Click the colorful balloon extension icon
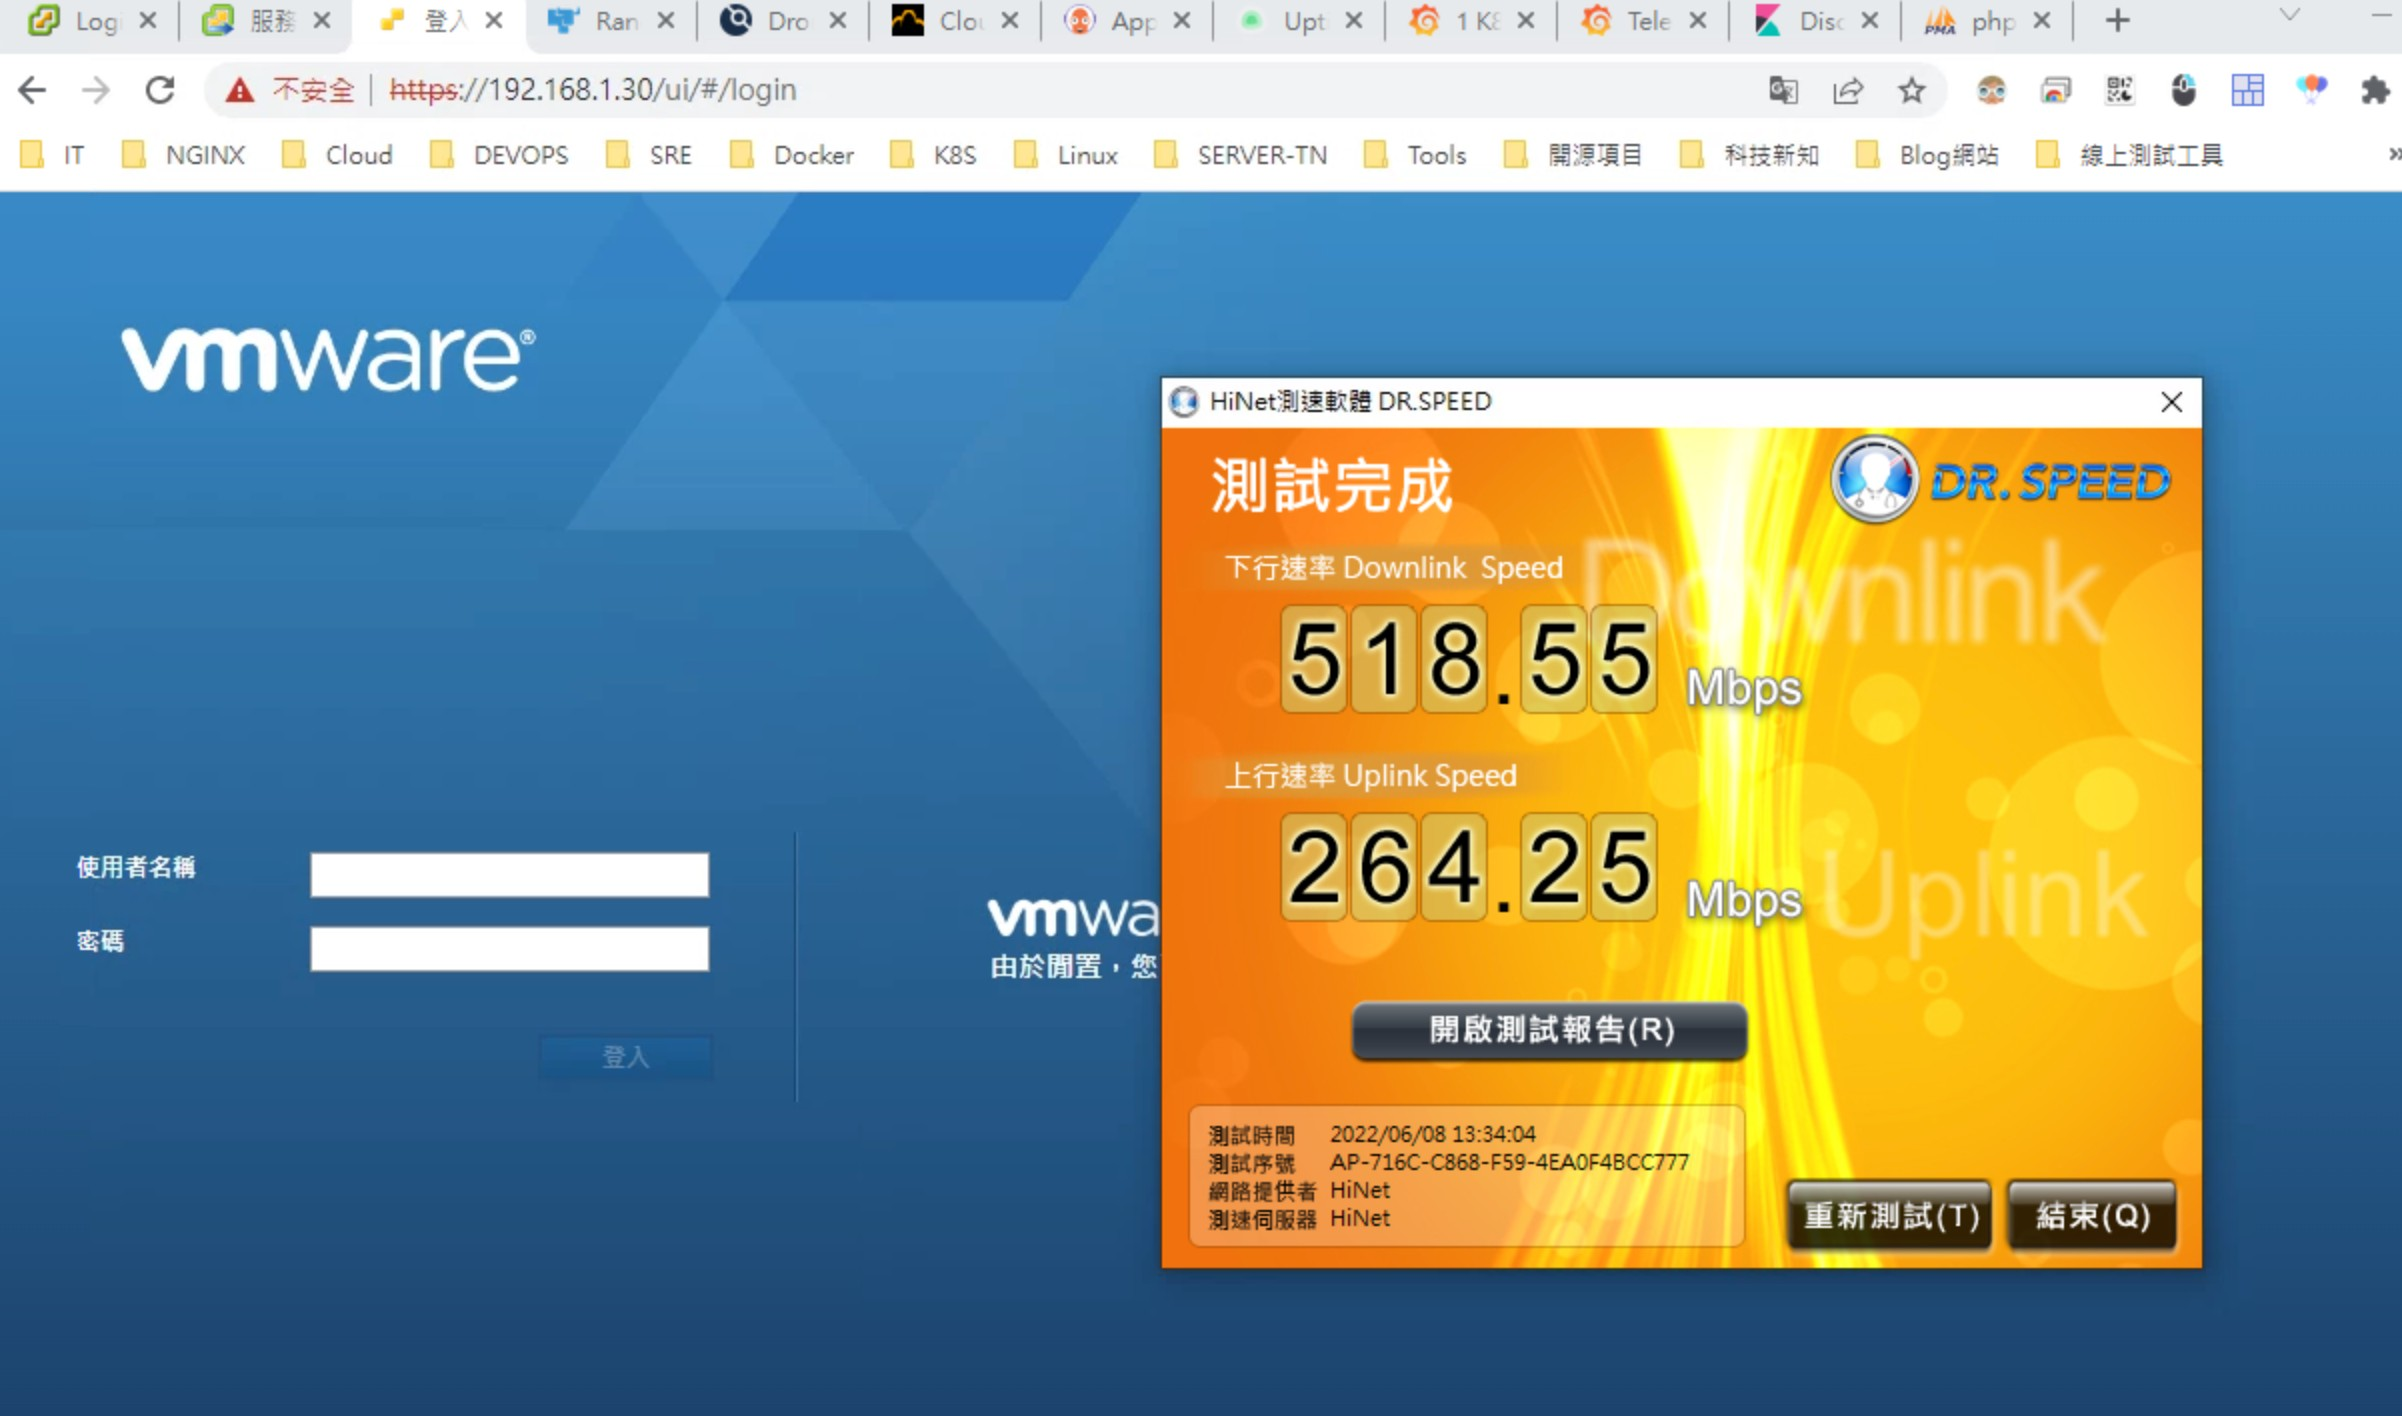 pyautogui.click(x=2311, y=90)
